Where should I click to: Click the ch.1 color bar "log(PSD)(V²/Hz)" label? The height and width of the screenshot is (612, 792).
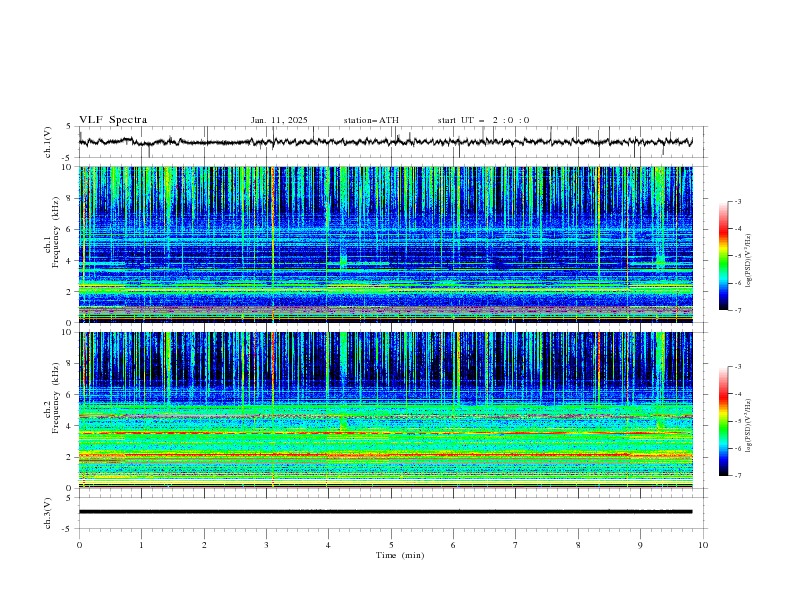[749, 261]
